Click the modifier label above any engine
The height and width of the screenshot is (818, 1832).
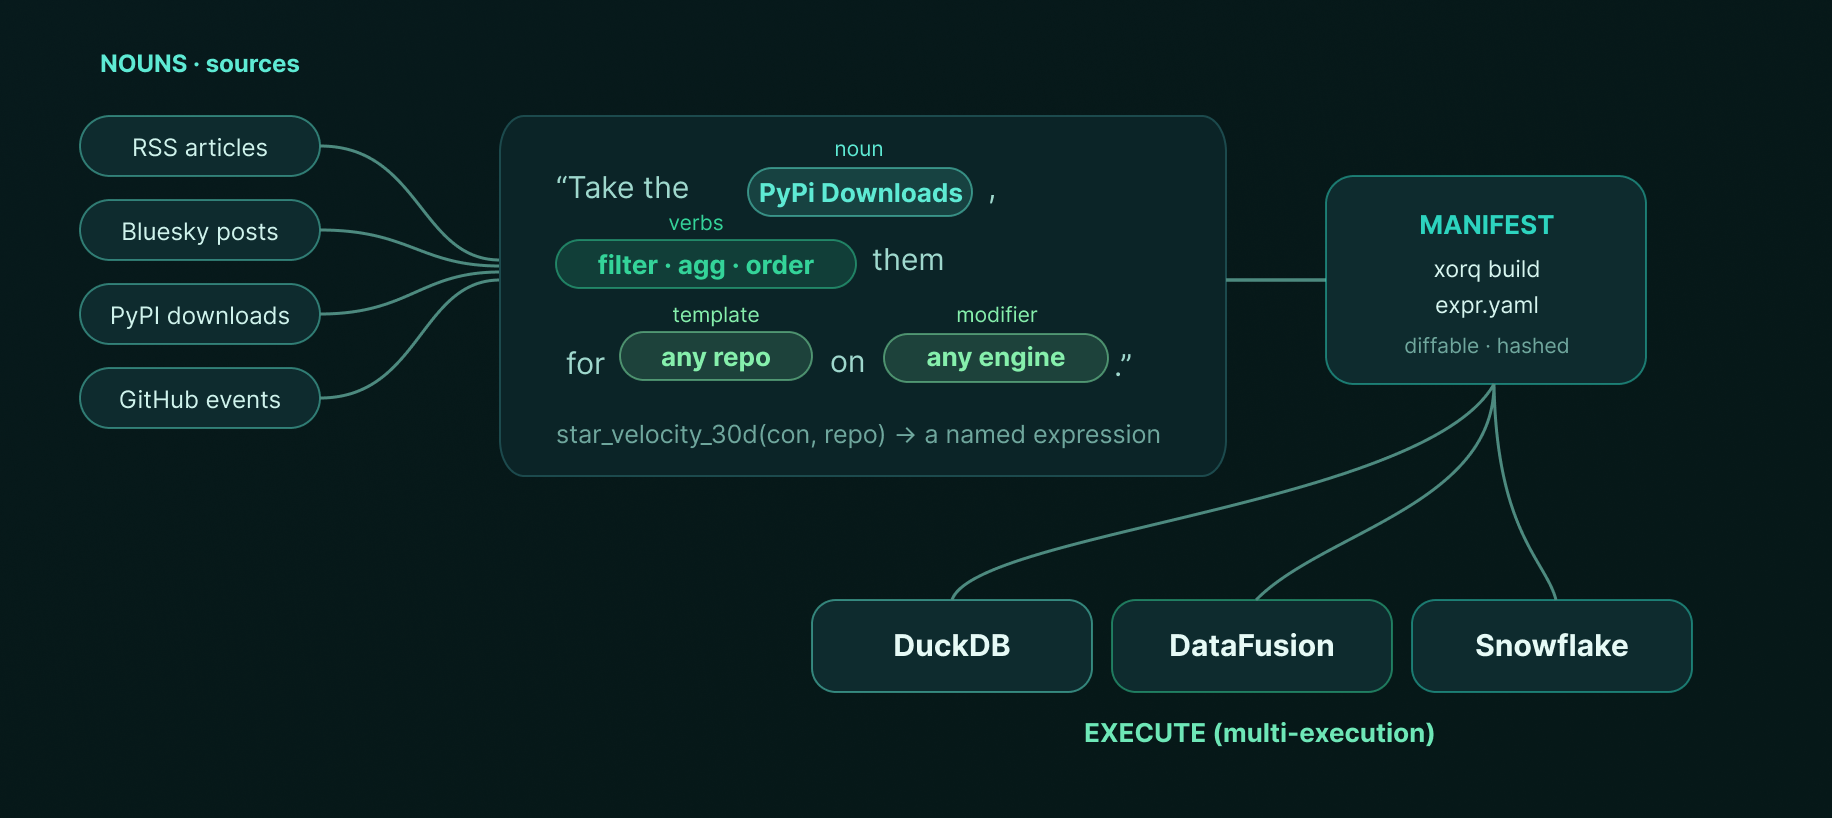(997, 315)
